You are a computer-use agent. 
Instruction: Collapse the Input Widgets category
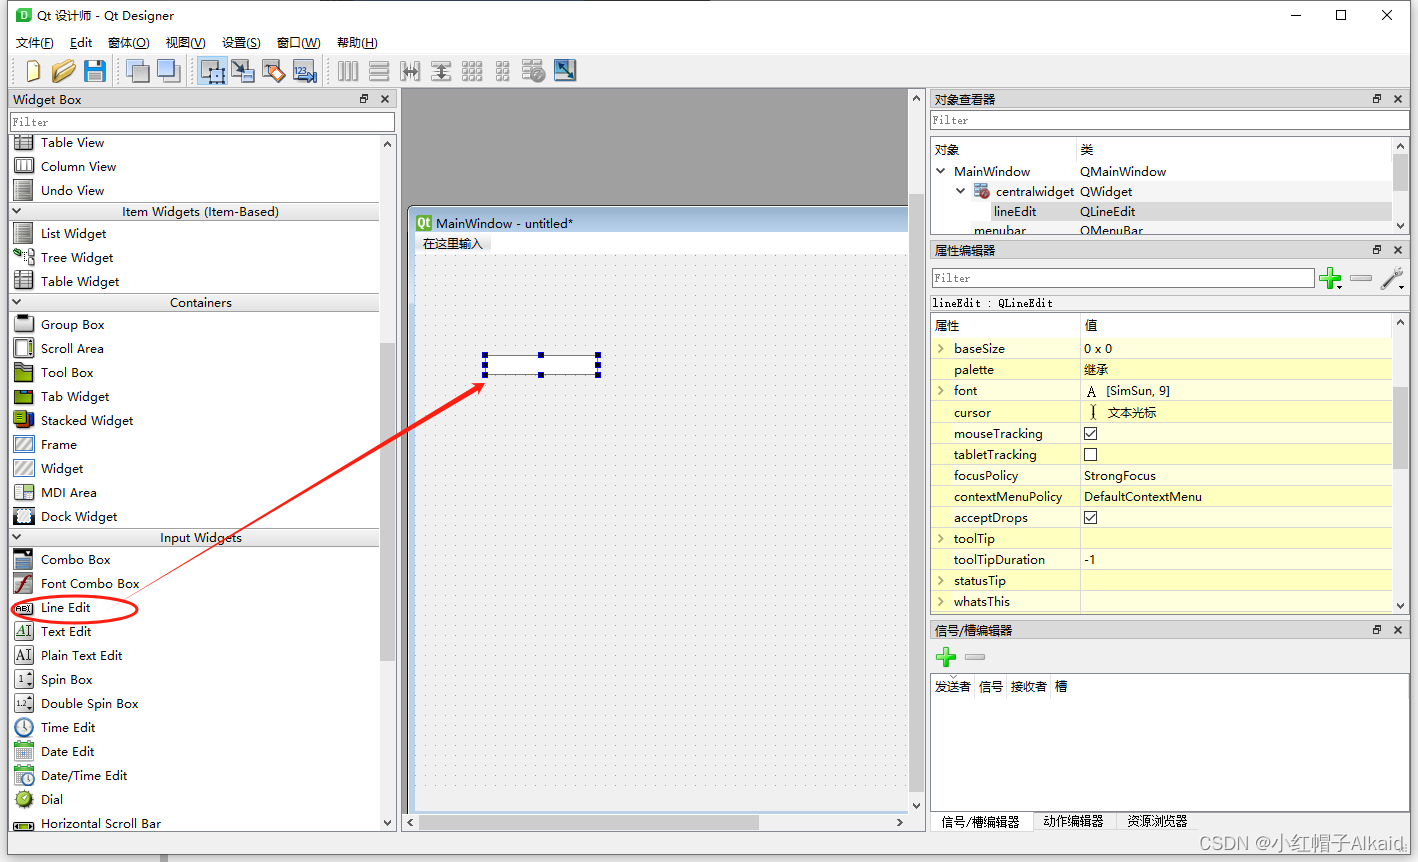point(17,538)
